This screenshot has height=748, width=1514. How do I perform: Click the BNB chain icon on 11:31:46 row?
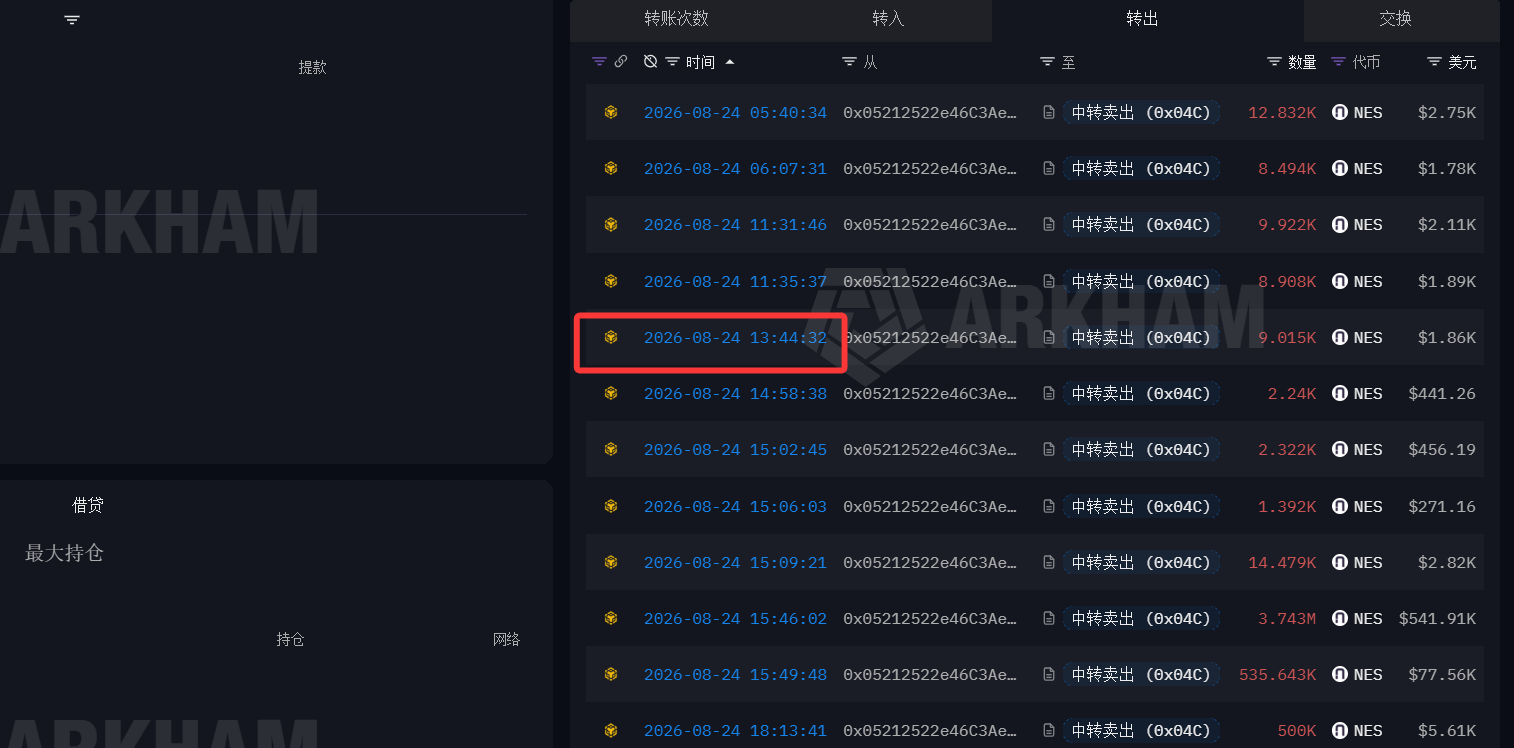click(611, 225)
